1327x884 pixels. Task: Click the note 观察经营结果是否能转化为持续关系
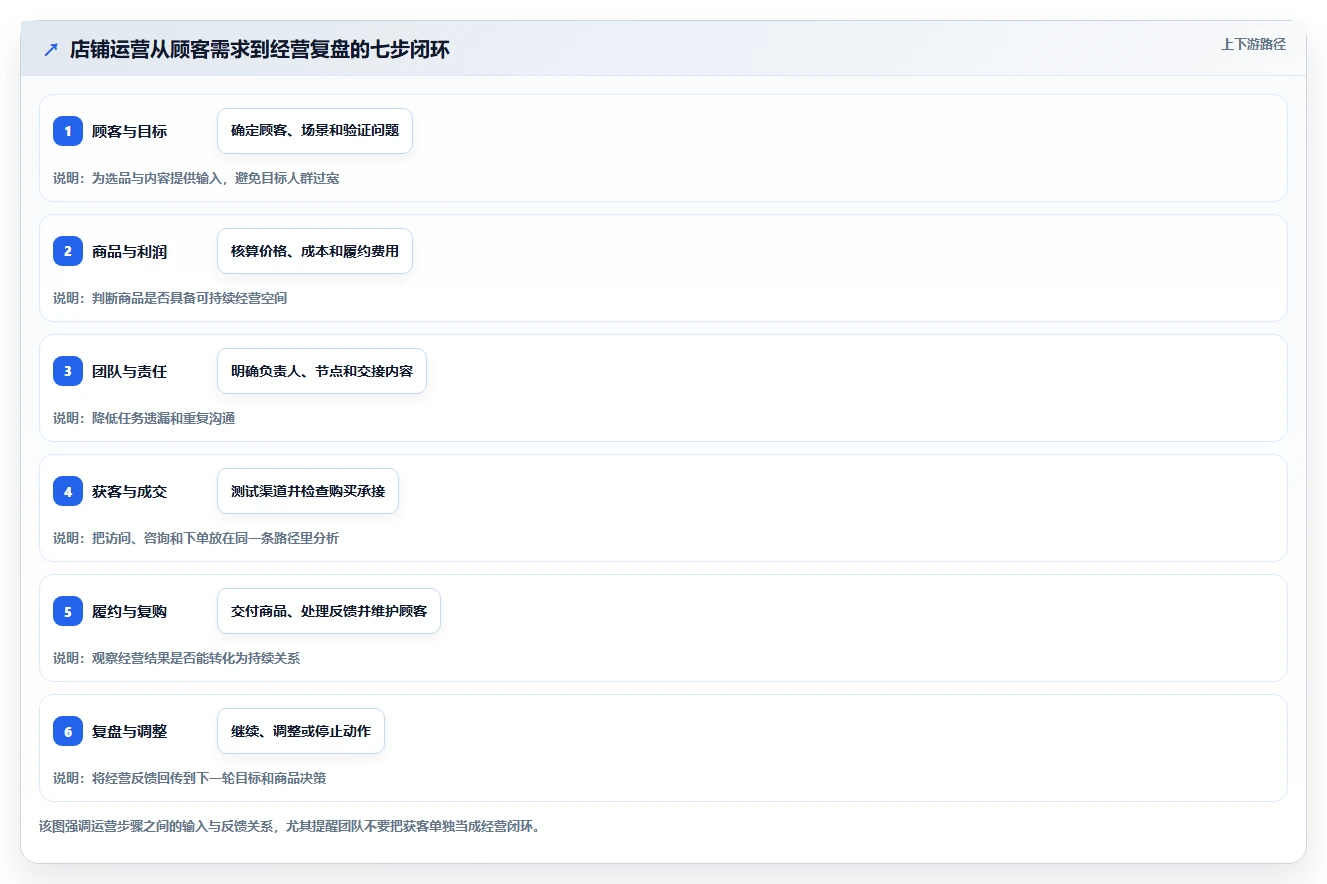click(196, 658)
